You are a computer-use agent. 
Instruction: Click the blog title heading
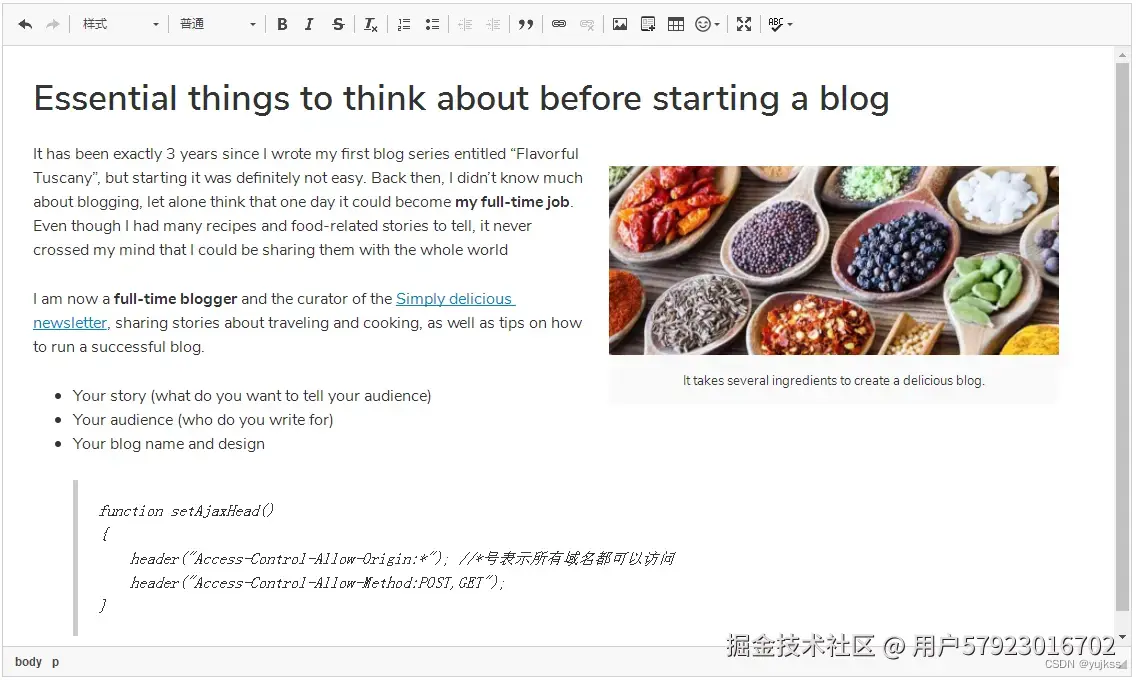pos(462,98)
